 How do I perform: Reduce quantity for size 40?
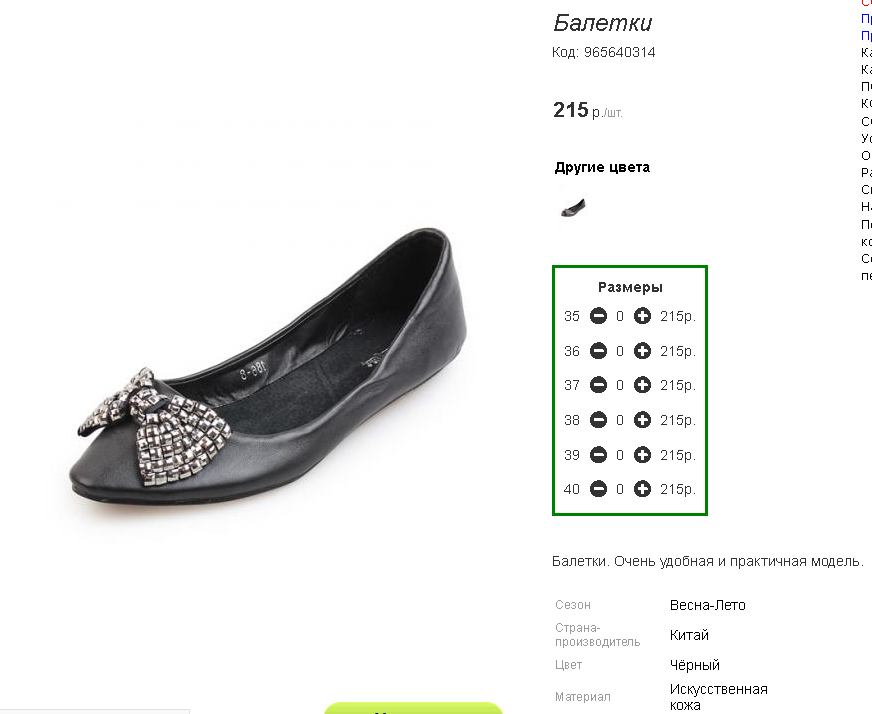[x=598, y=489]
